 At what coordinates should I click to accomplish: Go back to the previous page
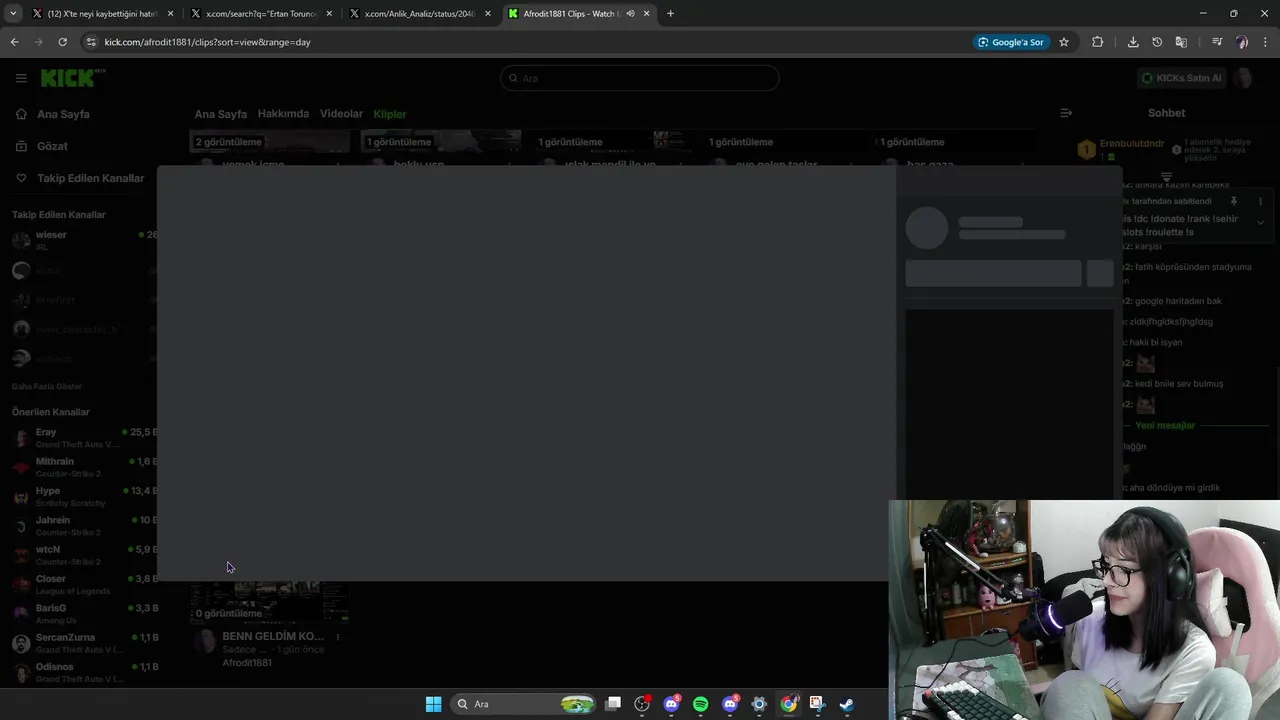click(x=14, y=42)
